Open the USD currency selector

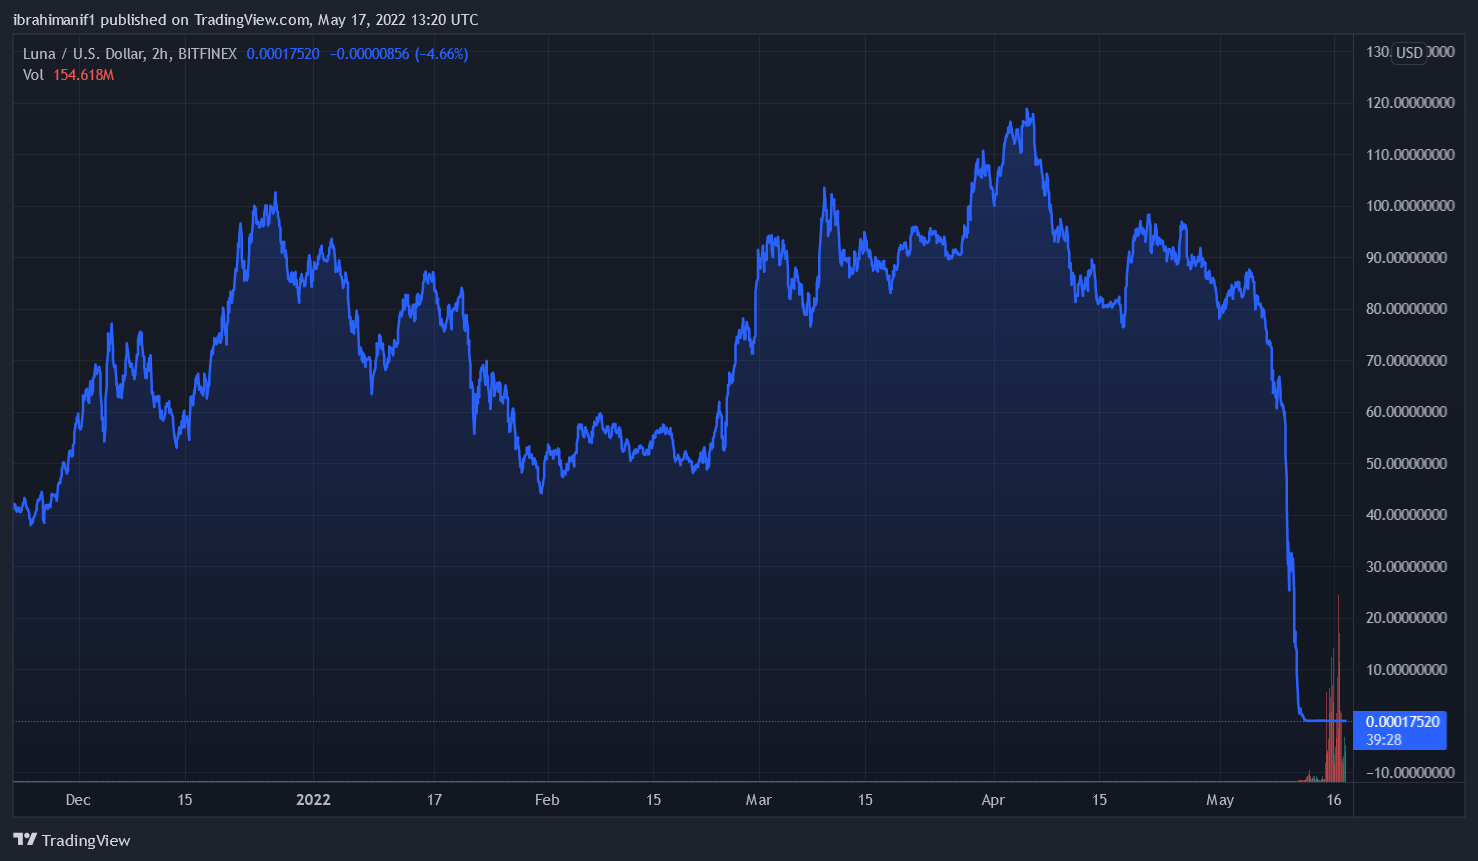pos(1409,53)
